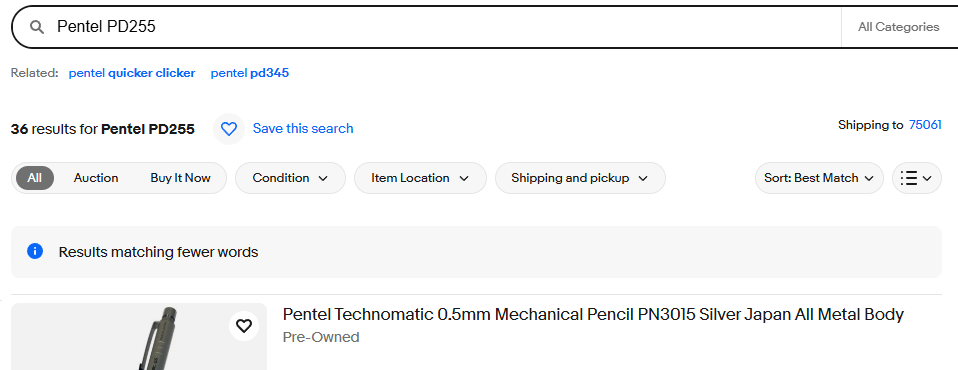Change shipping zip code 75061
The height and width of the screenshot is (370, 958).
click(x=925, y=125)
